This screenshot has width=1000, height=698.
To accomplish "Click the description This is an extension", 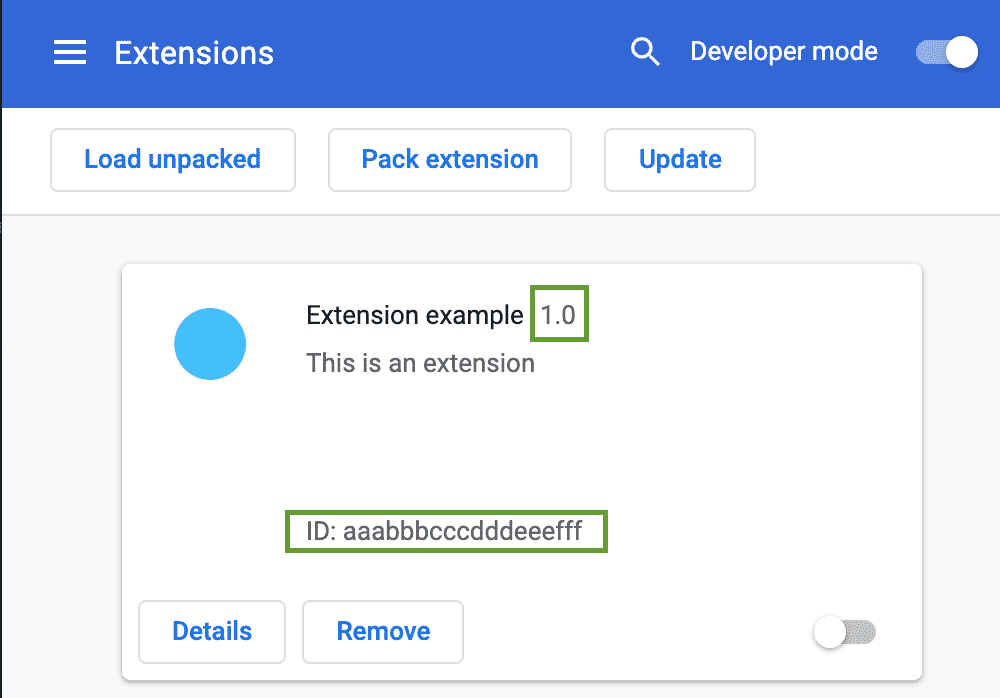I will (420, 363).
